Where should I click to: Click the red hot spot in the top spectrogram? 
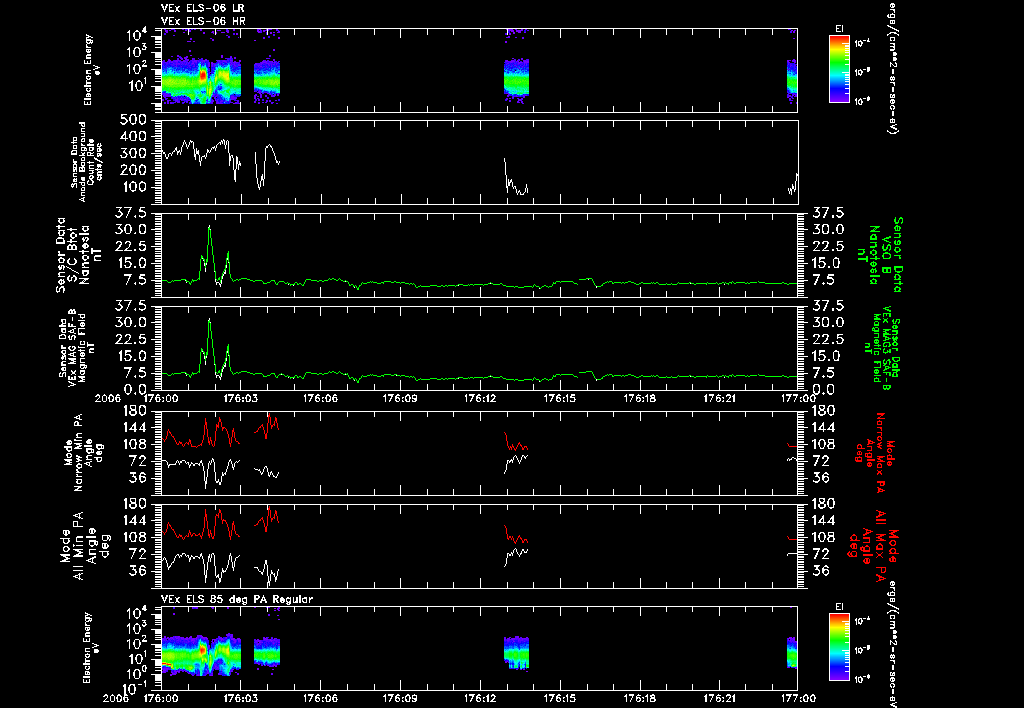pyautogui.click(x=202, y=76)
